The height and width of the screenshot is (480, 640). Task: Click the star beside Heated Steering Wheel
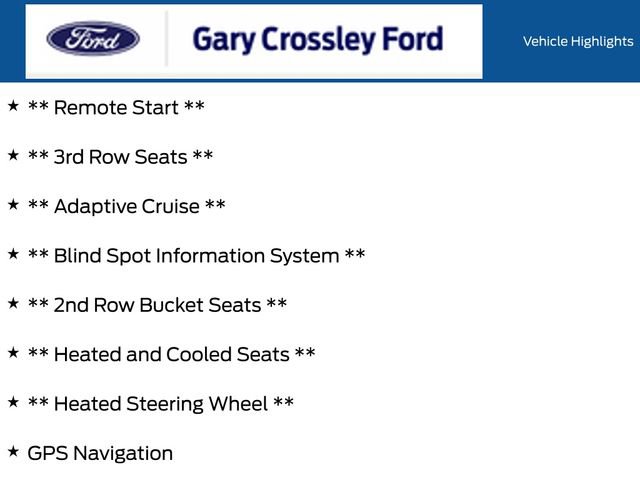(13, 402)
